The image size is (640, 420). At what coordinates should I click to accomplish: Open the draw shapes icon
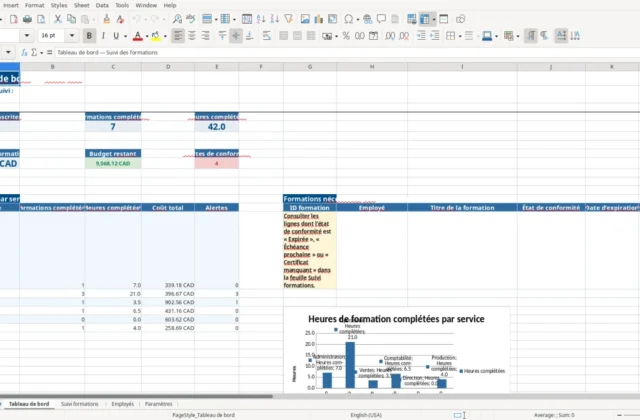(x=460, y=19)
